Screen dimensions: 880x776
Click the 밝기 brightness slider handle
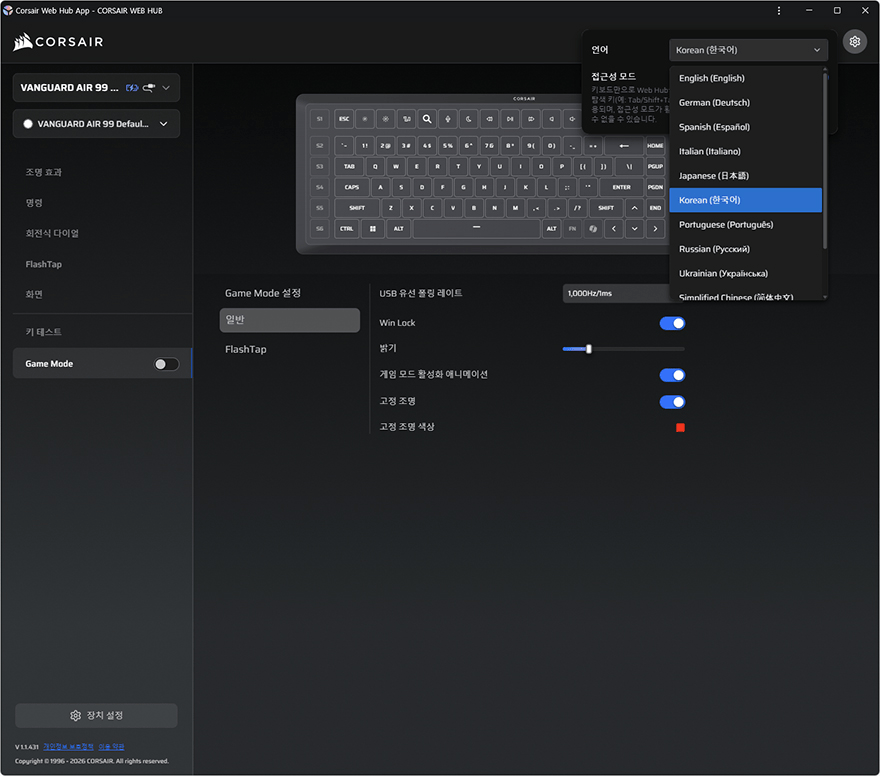(x=589, y=349)
